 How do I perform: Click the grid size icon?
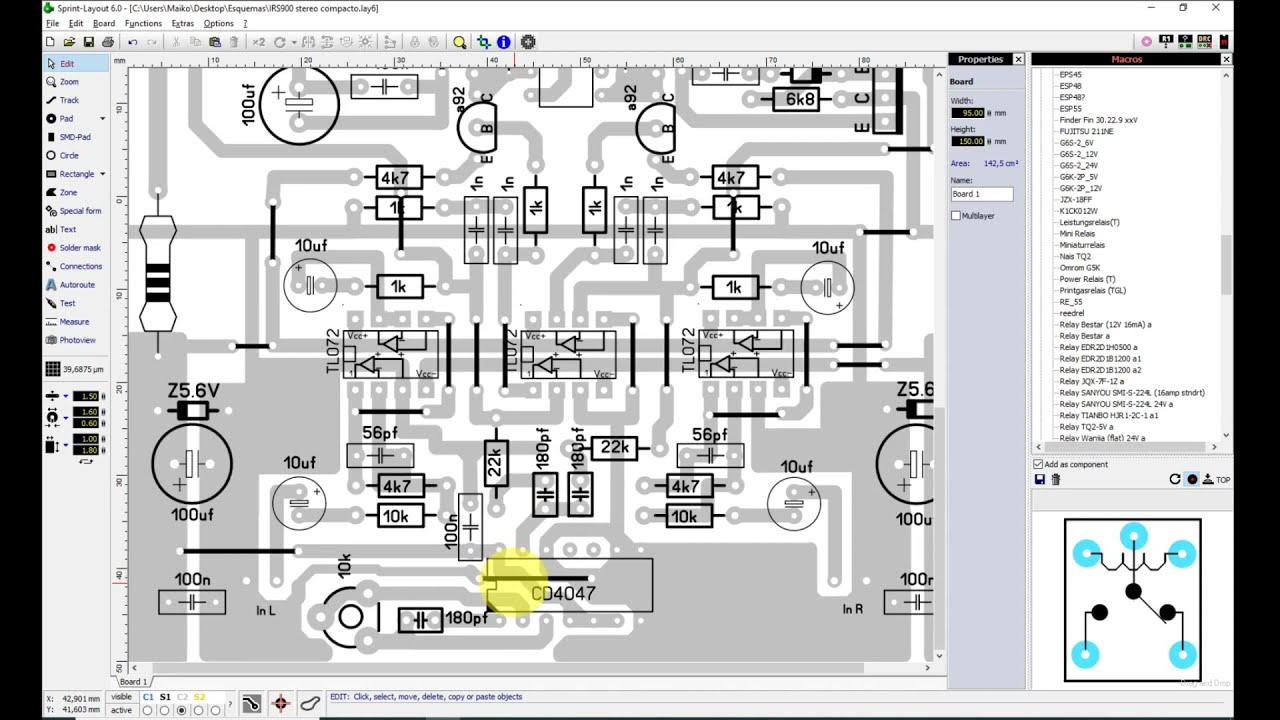52,369
